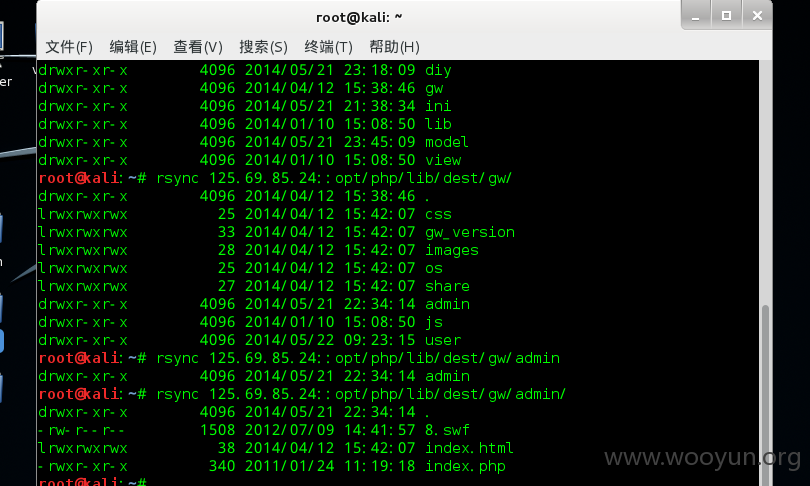
Task: Select the 'css' symlink entry
Action: click(x=438, y=214)
